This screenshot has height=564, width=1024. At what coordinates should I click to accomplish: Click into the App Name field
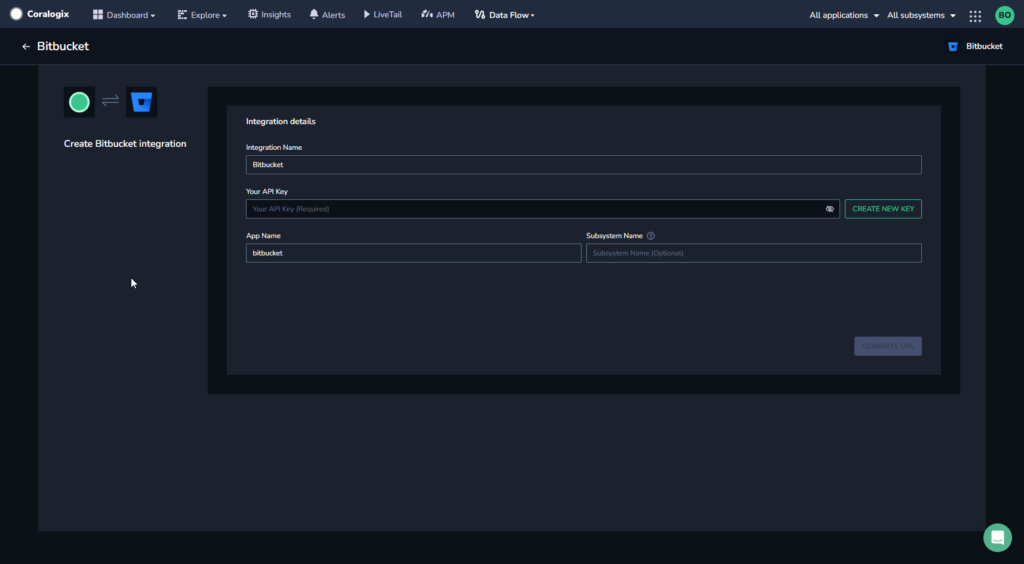coord(413,253)
